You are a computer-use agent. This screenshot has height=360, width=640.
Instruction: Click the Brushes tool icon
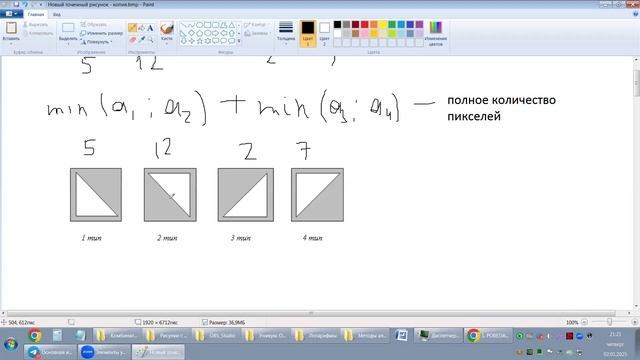click(167, 29)
